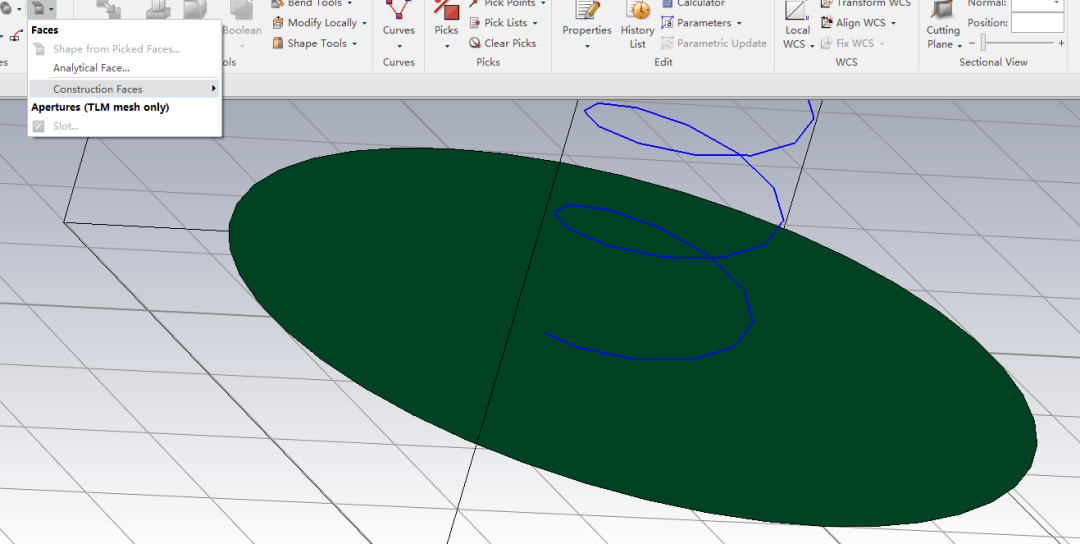Click the Shape Tools icon

click(278, 43)
